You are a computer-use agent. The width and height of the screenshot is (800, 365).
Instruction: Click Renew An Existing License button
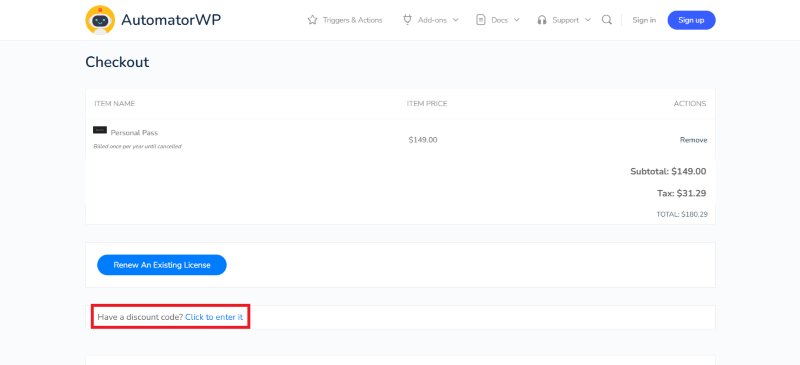coord(162,265)
